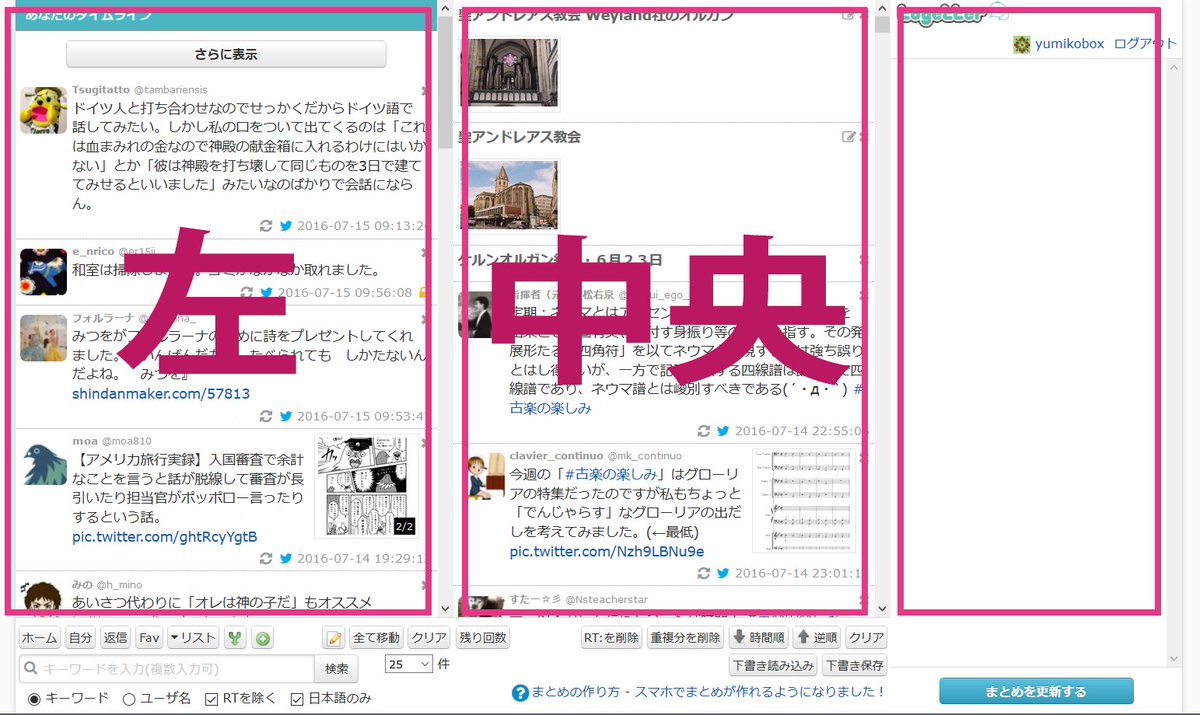Click the 検索 search button
Viewport: 1200px width, 715px height.
[x=337, y=669]
